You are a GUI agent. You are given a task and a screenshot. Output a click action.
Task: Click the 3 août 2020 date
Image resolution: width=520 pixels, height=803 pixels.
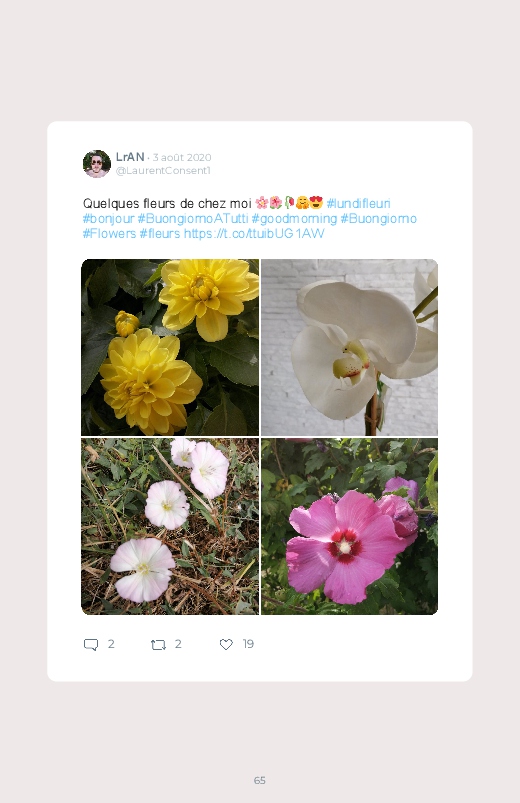pos(182,157)
